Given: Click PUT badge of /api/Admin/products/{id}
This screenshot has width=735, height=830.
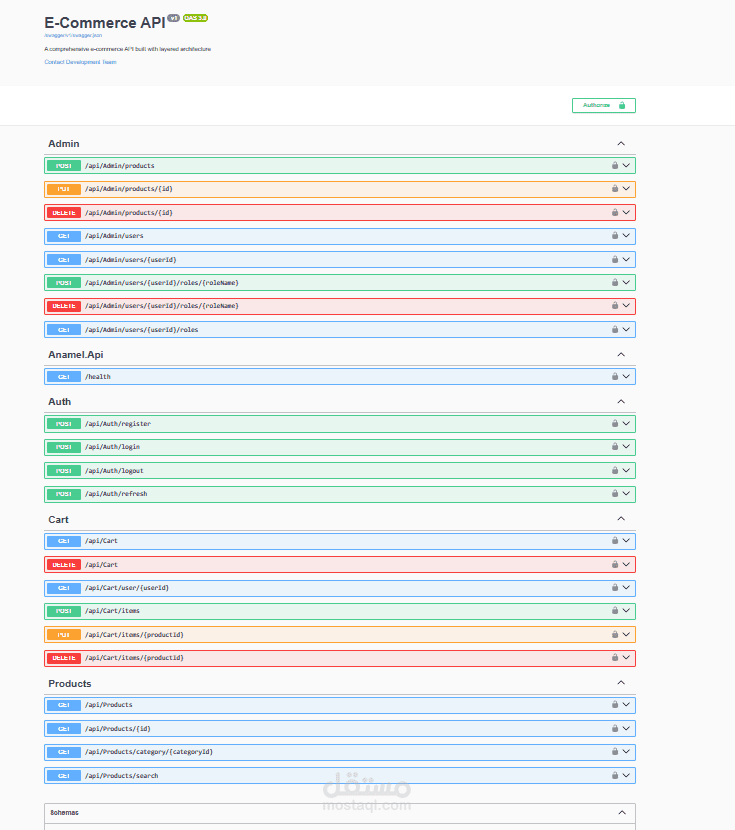Looking at the screenshot, I should [x=63, y=189].
